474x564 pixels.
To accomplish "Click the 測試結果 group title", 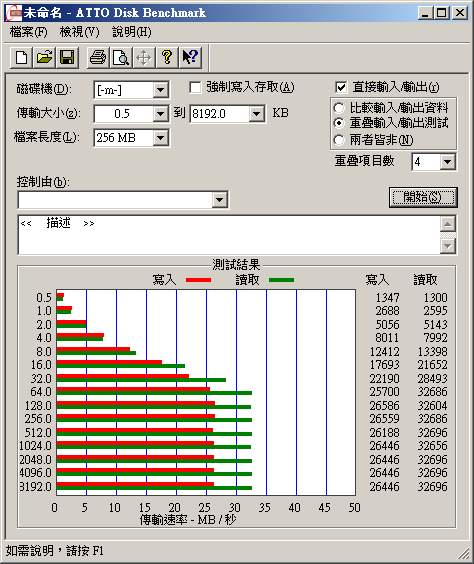I will pos(236,265).
